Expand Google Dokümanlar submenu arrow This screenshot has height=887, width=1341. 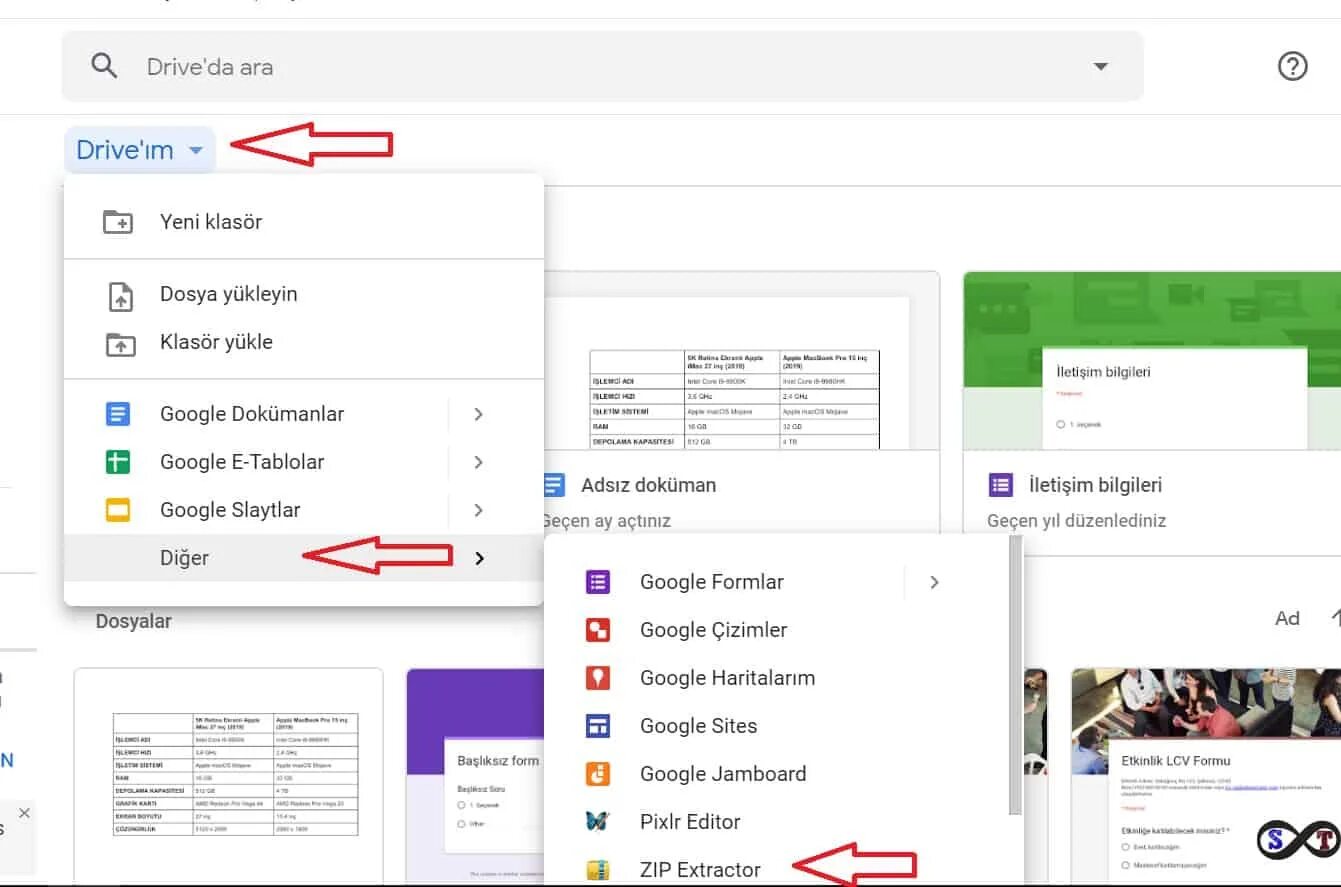point(479,414)
